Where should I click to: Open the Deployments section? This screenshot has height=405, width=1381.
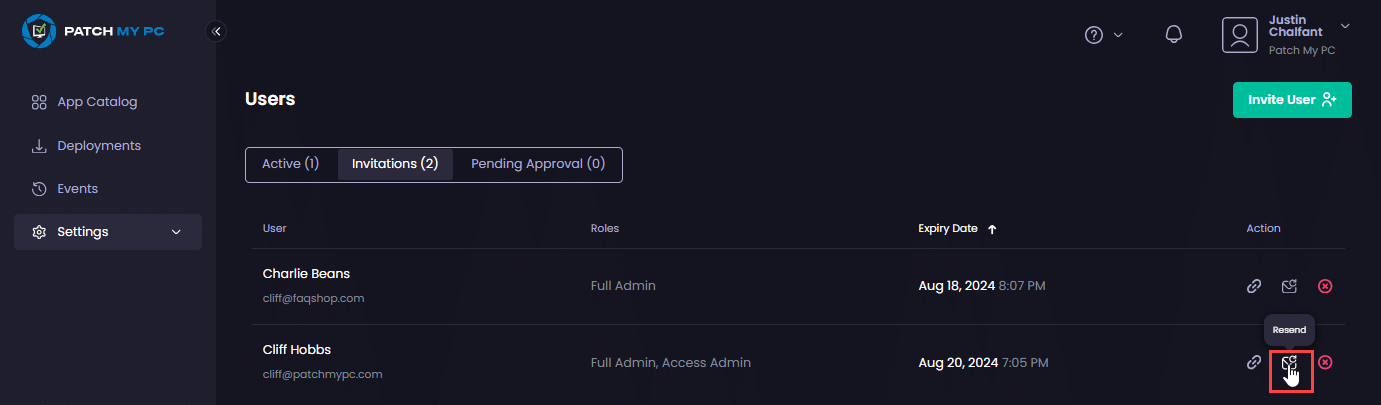pos(98,146)
